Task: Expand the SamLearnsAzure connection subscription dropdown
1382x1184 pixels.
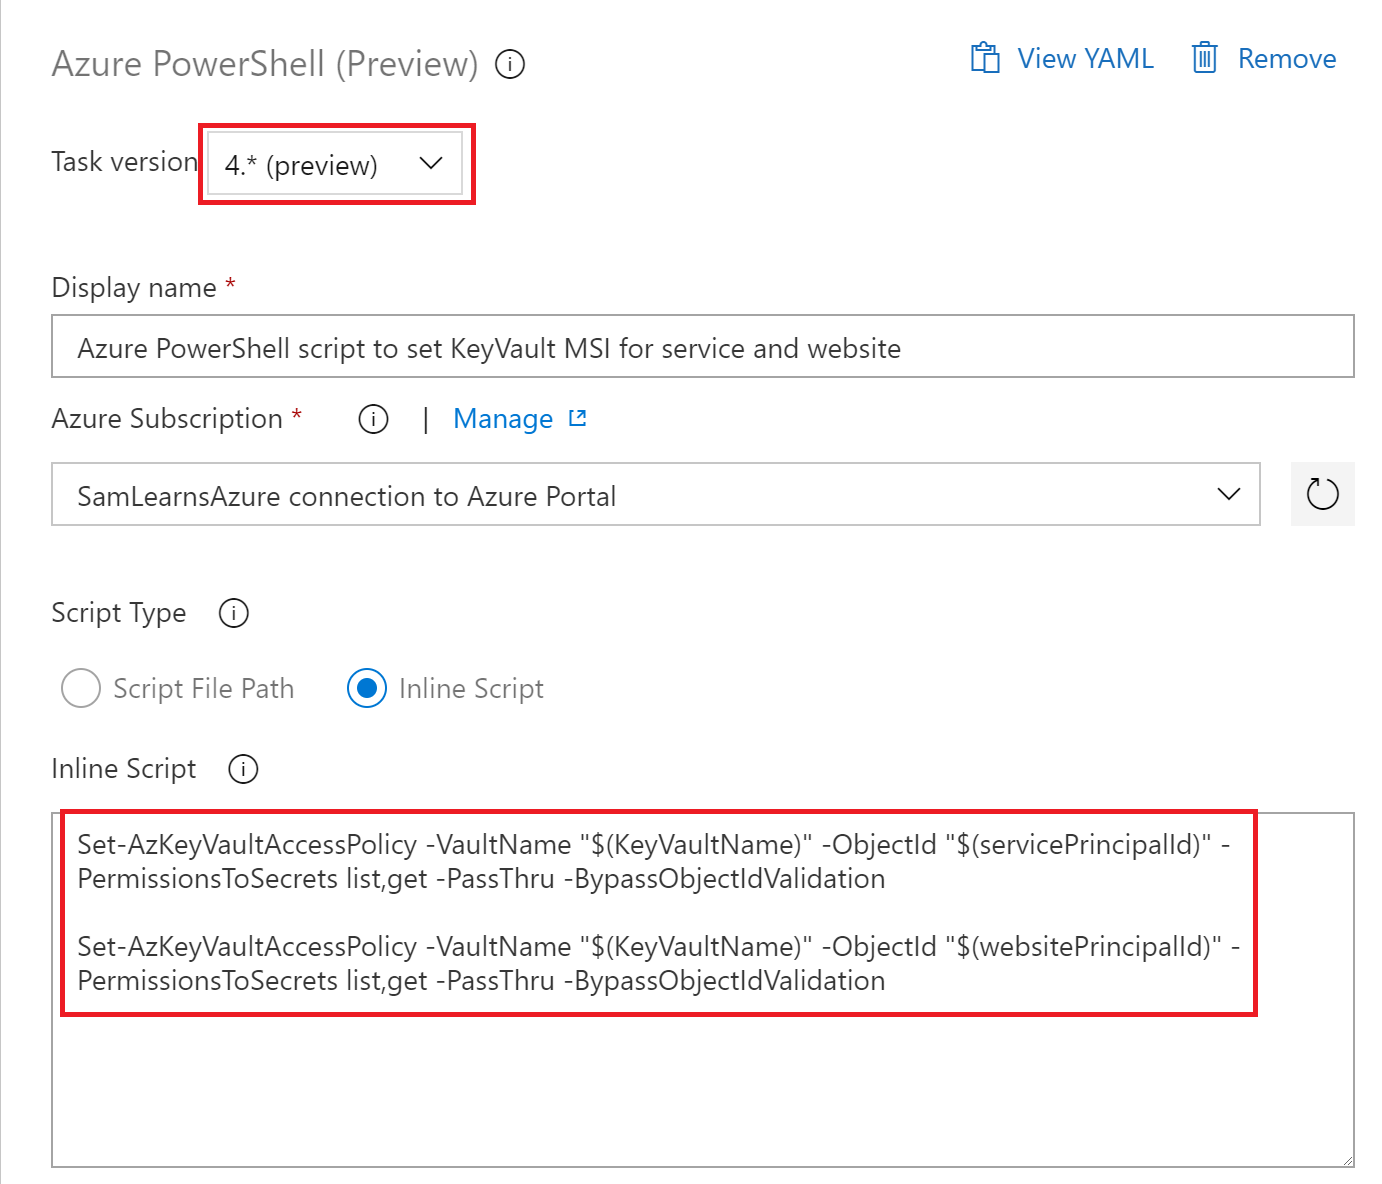Action: (x=655, y=494)
